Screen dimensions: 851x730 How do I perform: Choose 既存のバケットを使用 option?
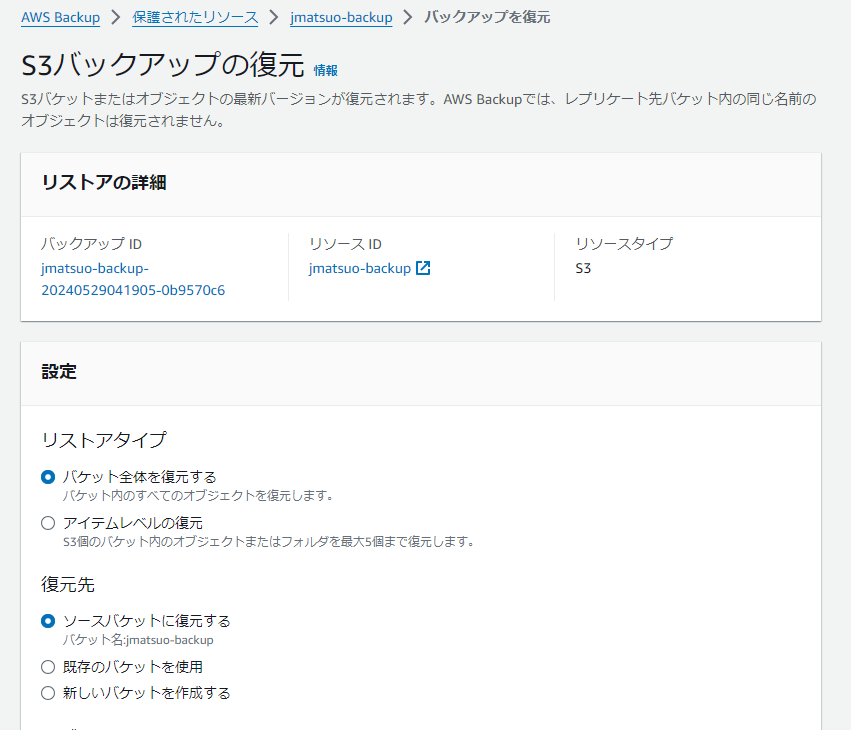click(x=48, y=667)
